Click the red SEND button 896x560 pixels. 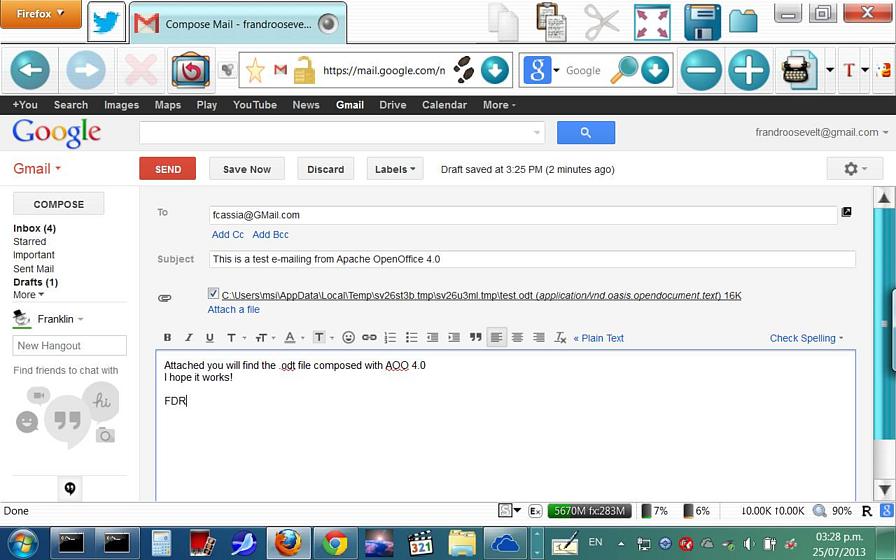pos(167,169)
